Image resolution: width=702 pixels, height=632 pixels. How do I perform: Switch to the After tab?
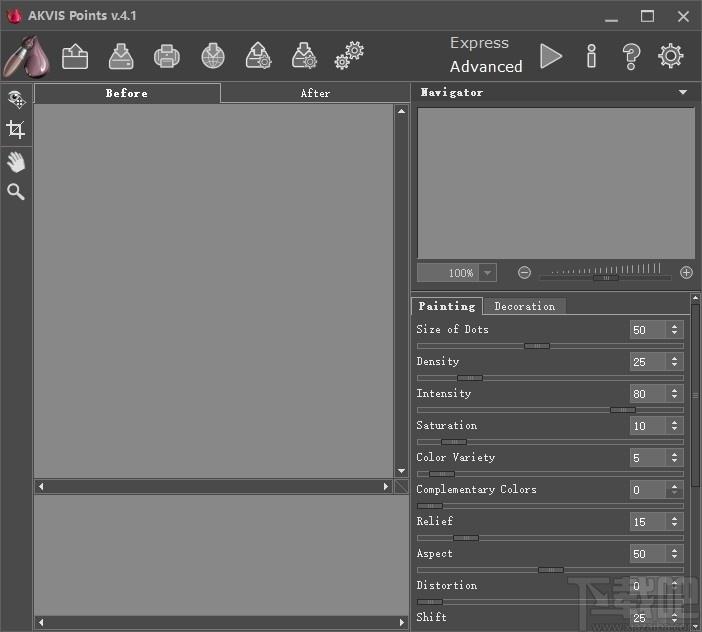pyautogui.click(x=315, y=93)
